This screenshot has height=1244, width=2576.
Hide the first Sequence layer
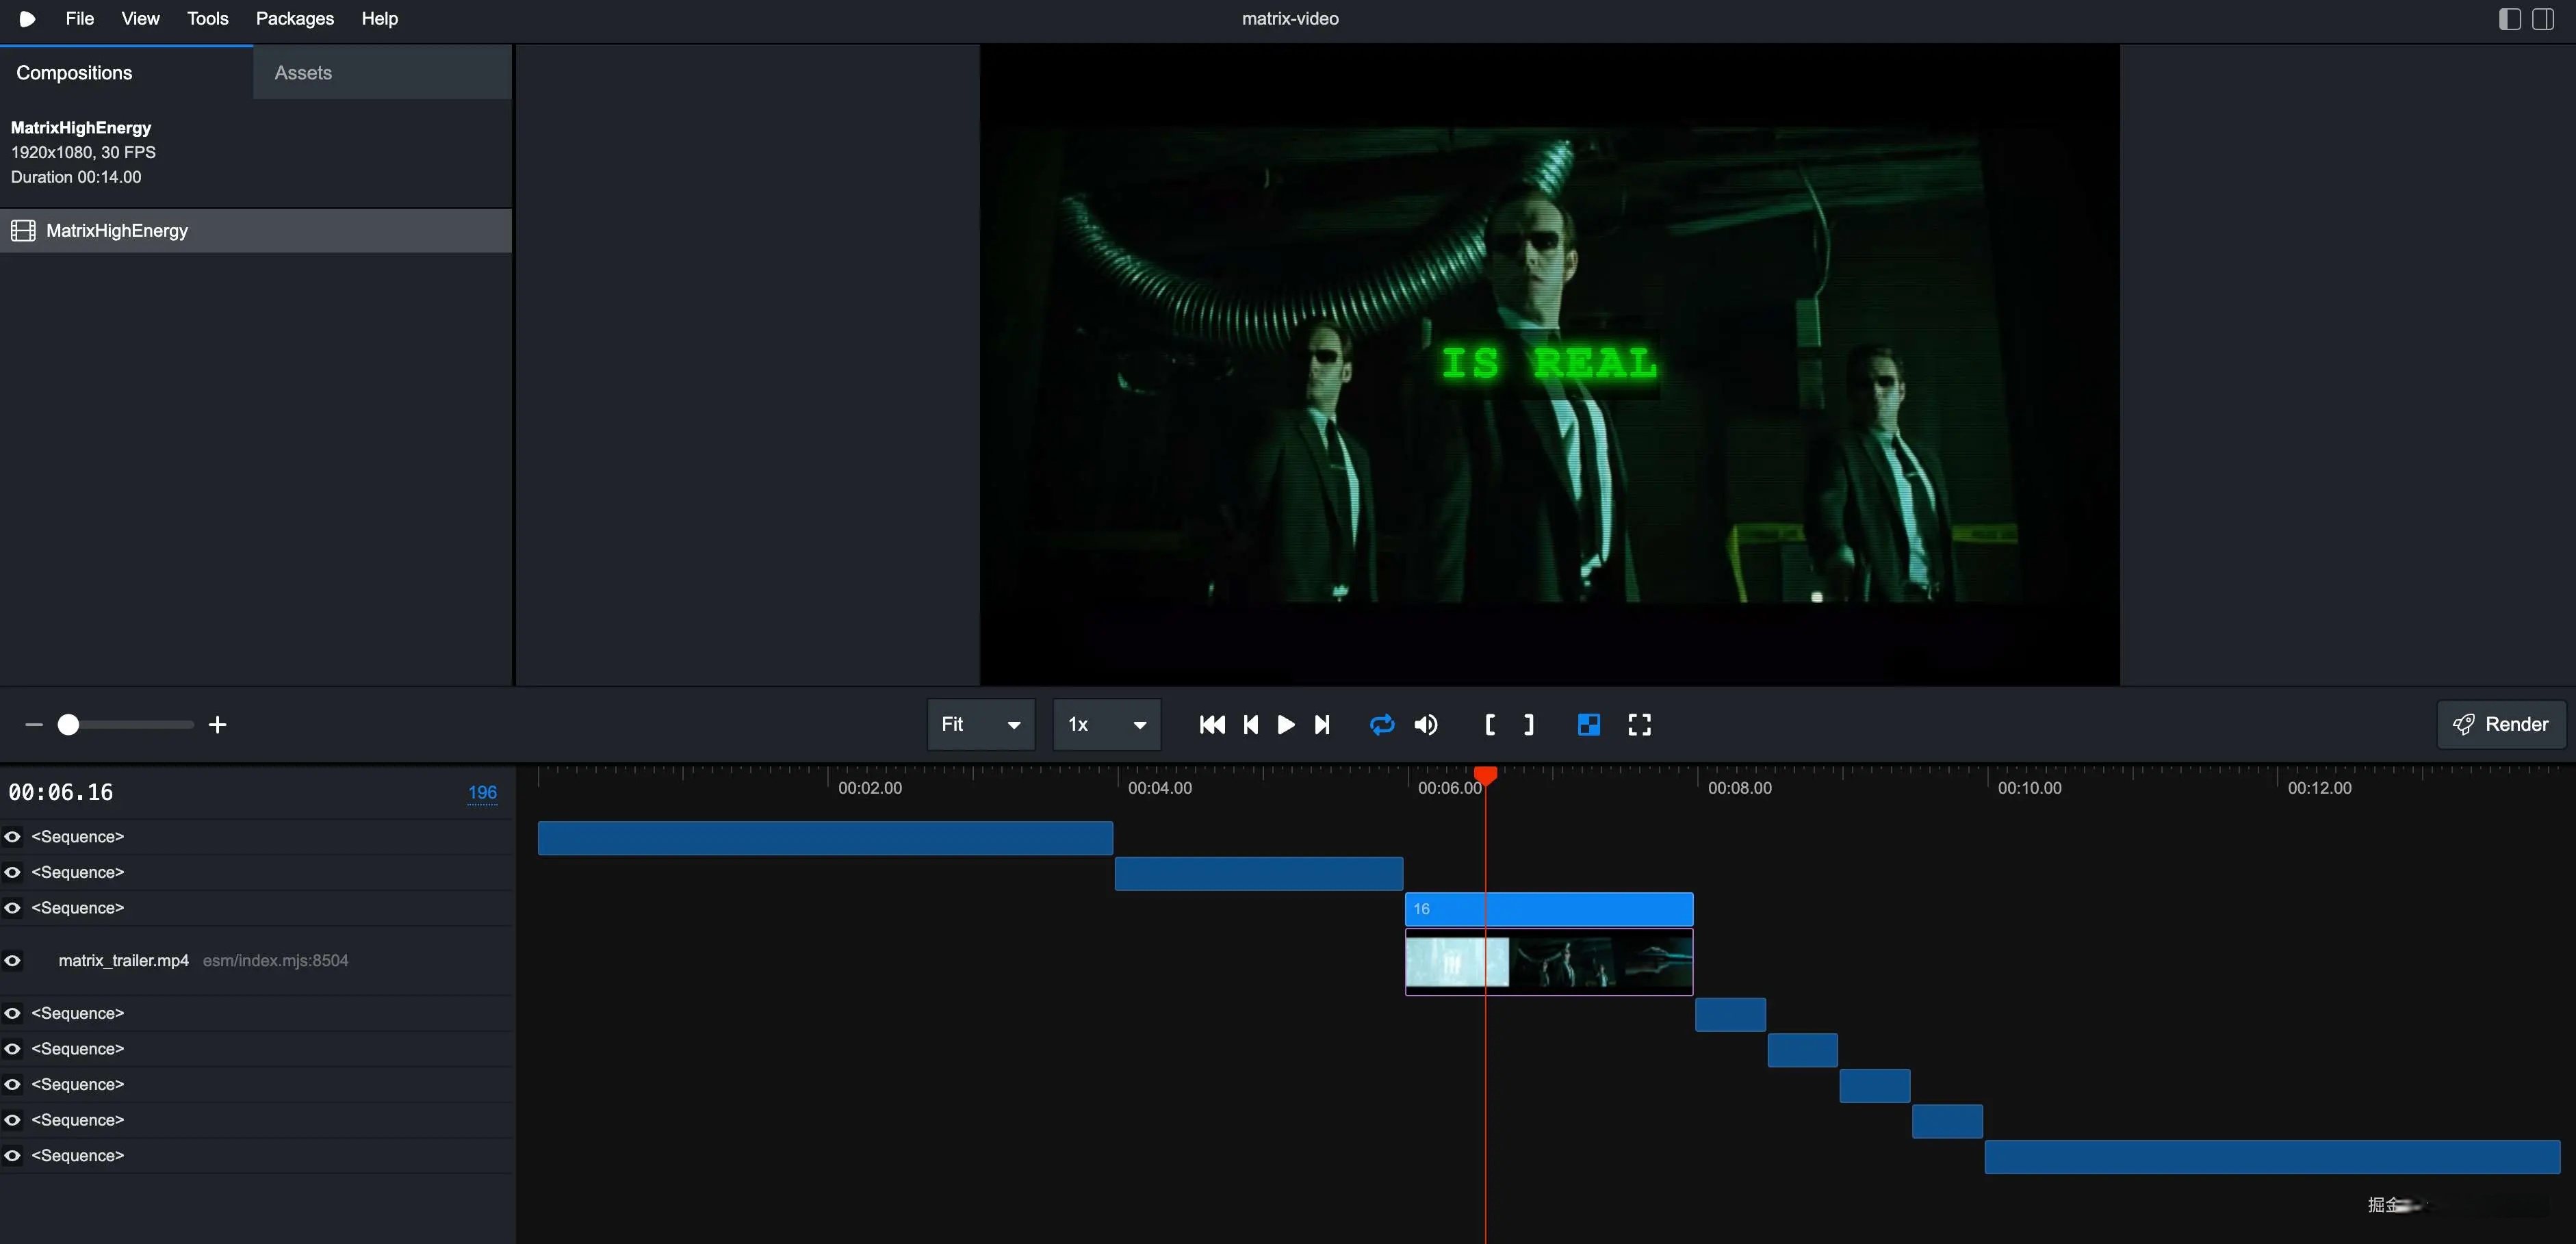[x=13, y=837]
